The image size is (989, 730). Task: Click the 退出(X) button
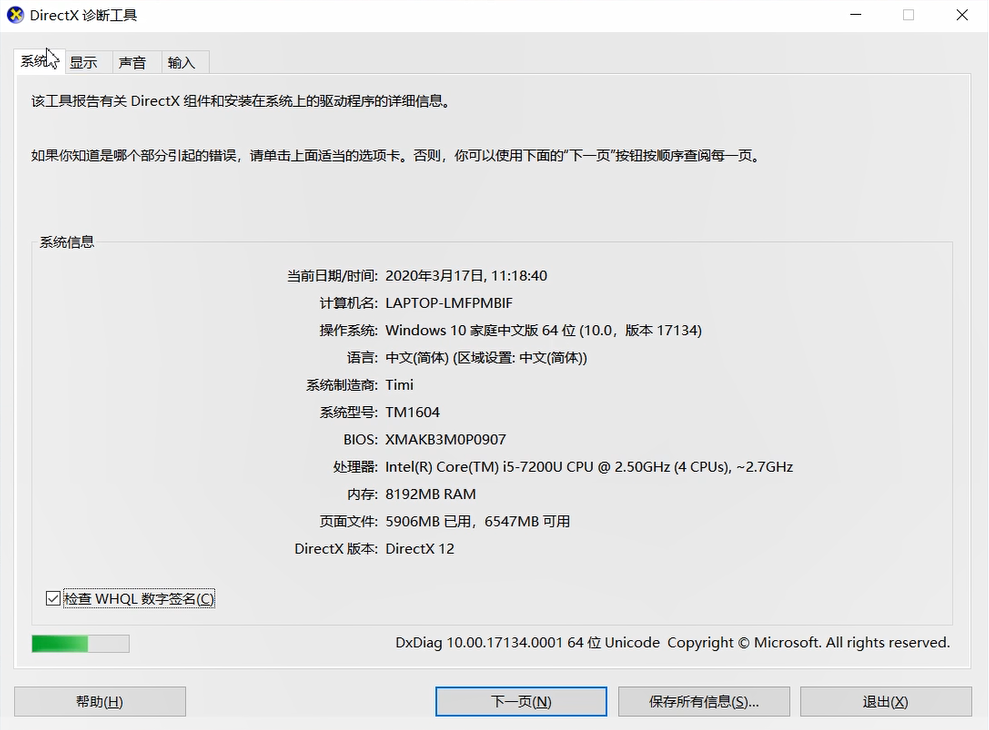(885, 700)
